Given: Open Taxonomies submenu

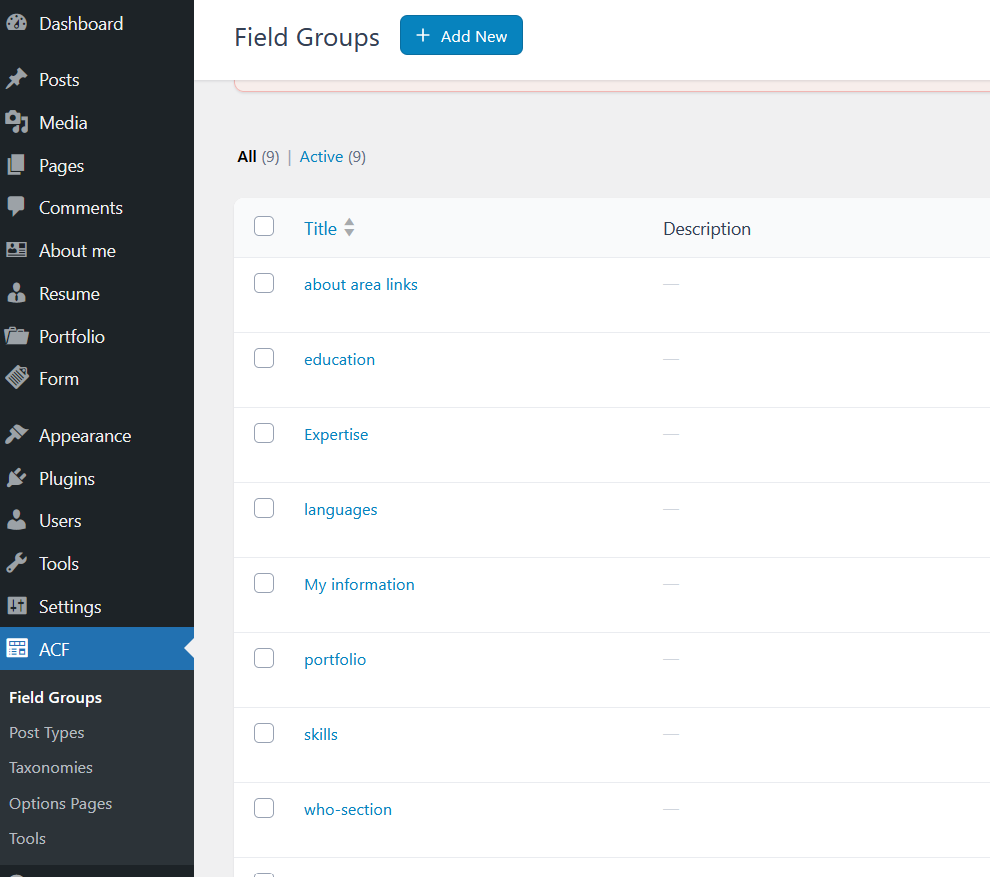Looking at the screenshot, I should [x=51, y=767].
